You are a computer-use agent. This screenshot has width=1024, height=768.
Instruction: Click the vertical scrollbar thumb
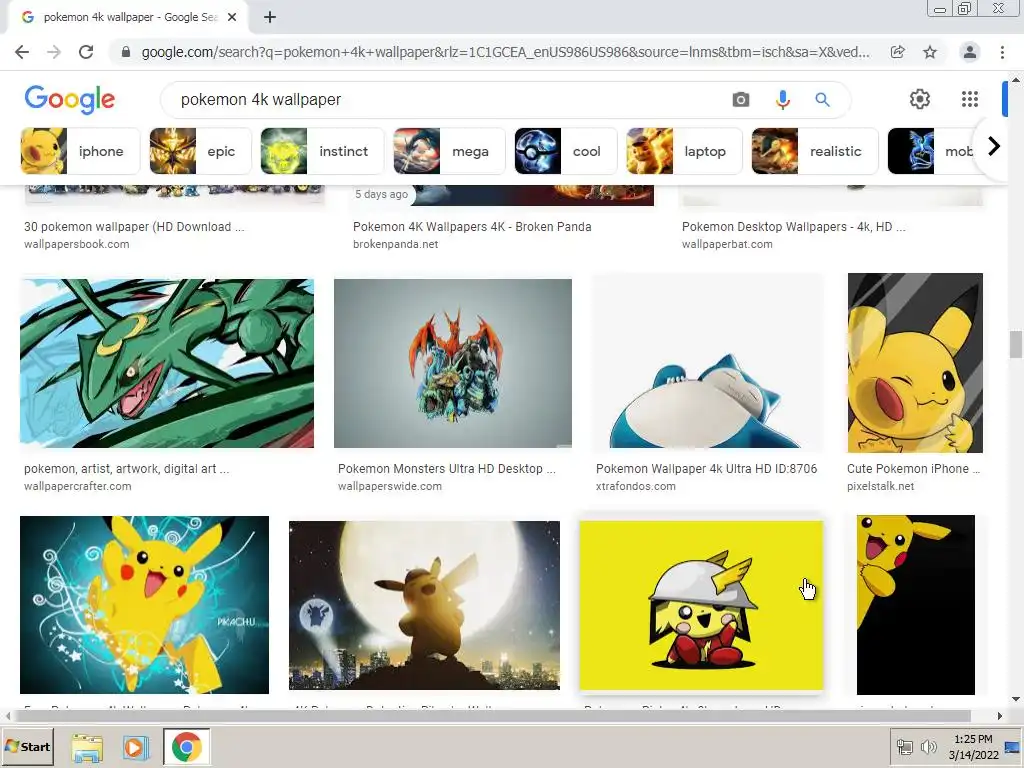tap(1016, 344)
